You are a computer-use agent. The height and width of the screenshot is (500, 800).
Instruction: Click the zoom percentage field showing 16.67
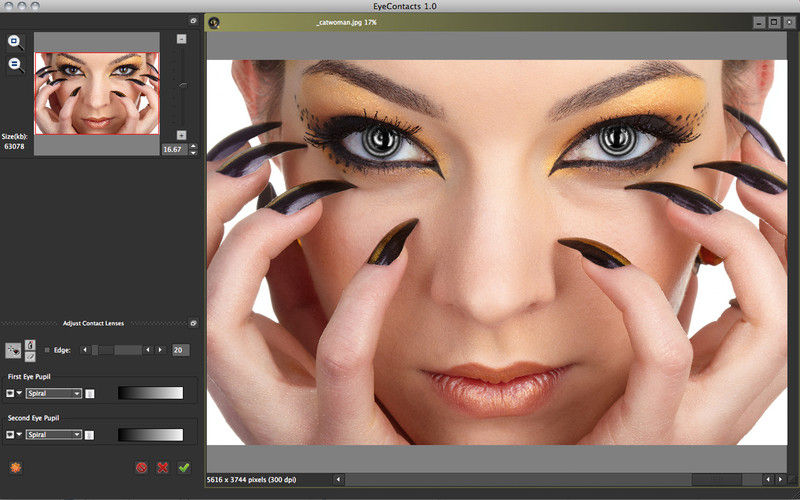click(x=175, y=149)
